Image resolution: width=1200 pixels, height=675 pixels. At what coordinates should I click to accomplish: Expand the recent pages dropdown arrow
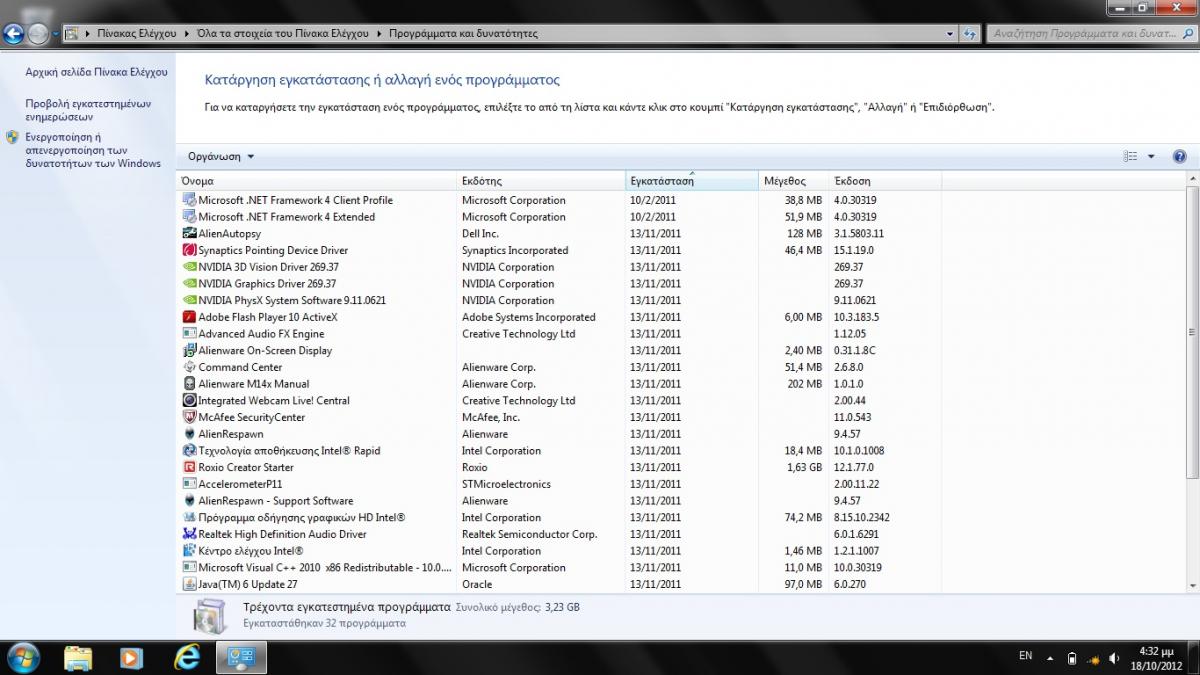coord(55,33)
